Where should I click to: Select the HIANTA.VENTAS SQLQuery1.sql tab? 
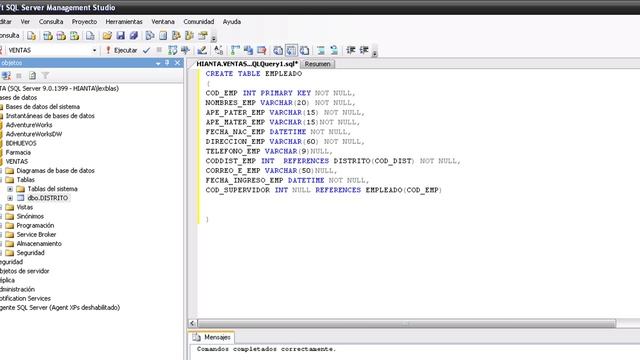[x=247, y=64]
